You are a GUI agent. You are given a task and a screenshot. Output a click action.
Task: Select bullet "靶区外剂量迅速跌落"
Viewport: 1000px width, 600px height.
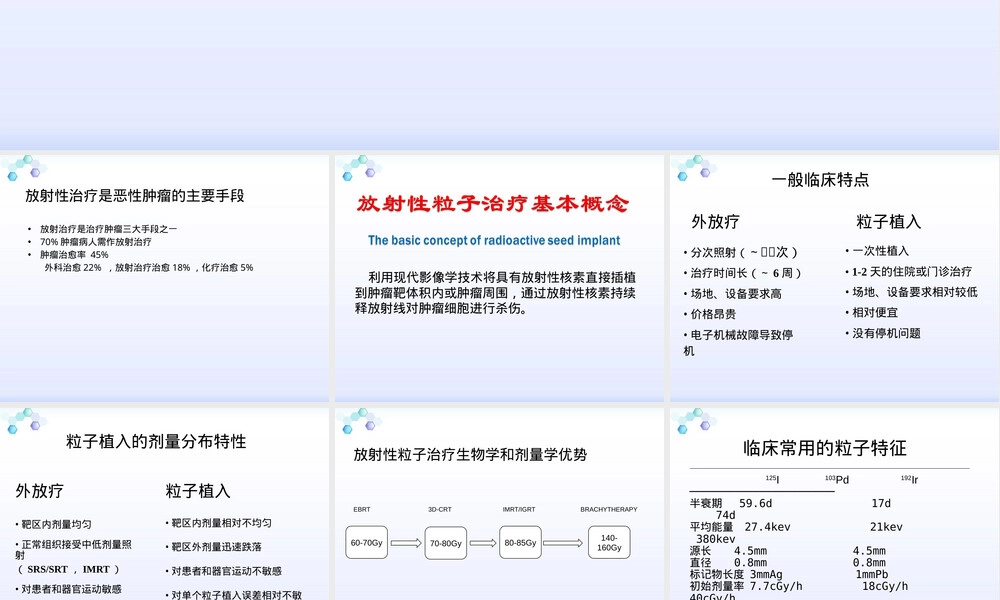(214, 547)
